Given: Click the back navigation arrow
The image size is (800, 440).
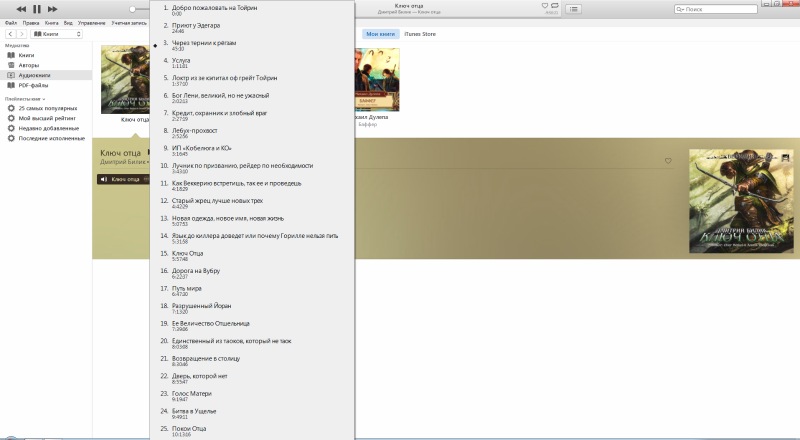Looking at the screenshot, I should (9, 34).
